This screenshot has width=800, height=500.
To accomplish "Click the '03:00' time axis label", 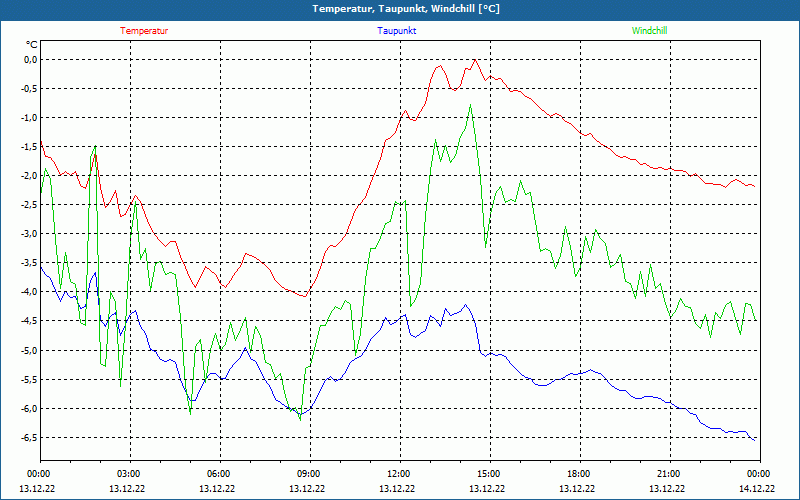I will [130, 474].
